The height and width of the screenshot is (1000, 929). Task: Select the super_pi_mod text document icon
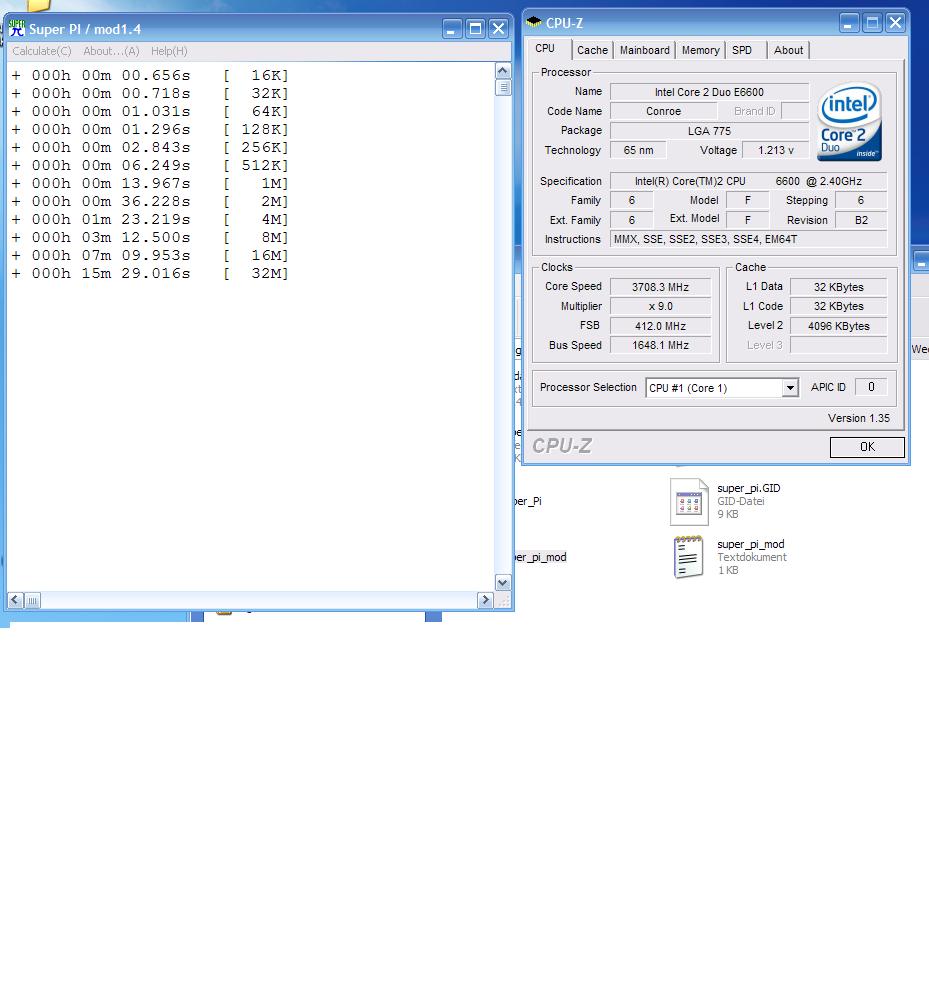689,557
